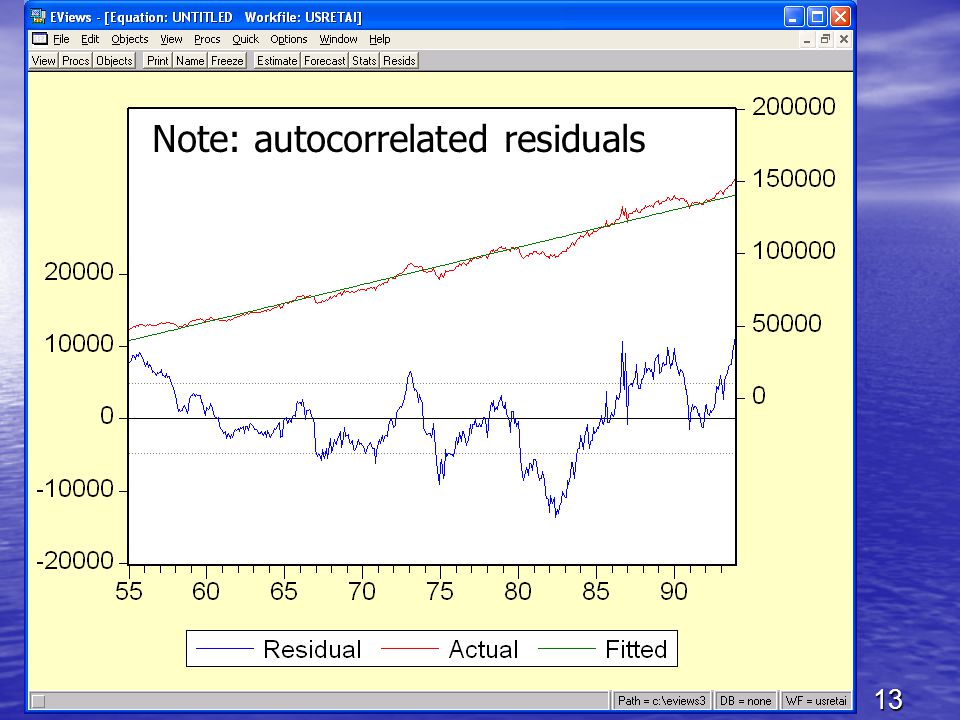Viewport: 960px width, 720px height.
Task: Open the Options menu
Action: (288, 39)
